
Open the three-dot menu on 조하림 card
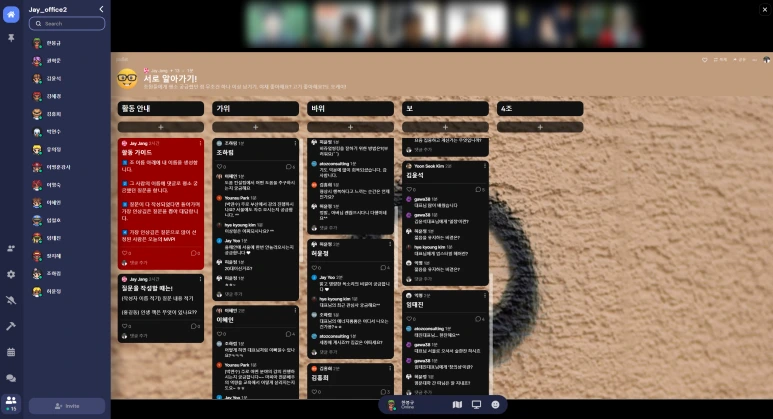coord(295,143)
